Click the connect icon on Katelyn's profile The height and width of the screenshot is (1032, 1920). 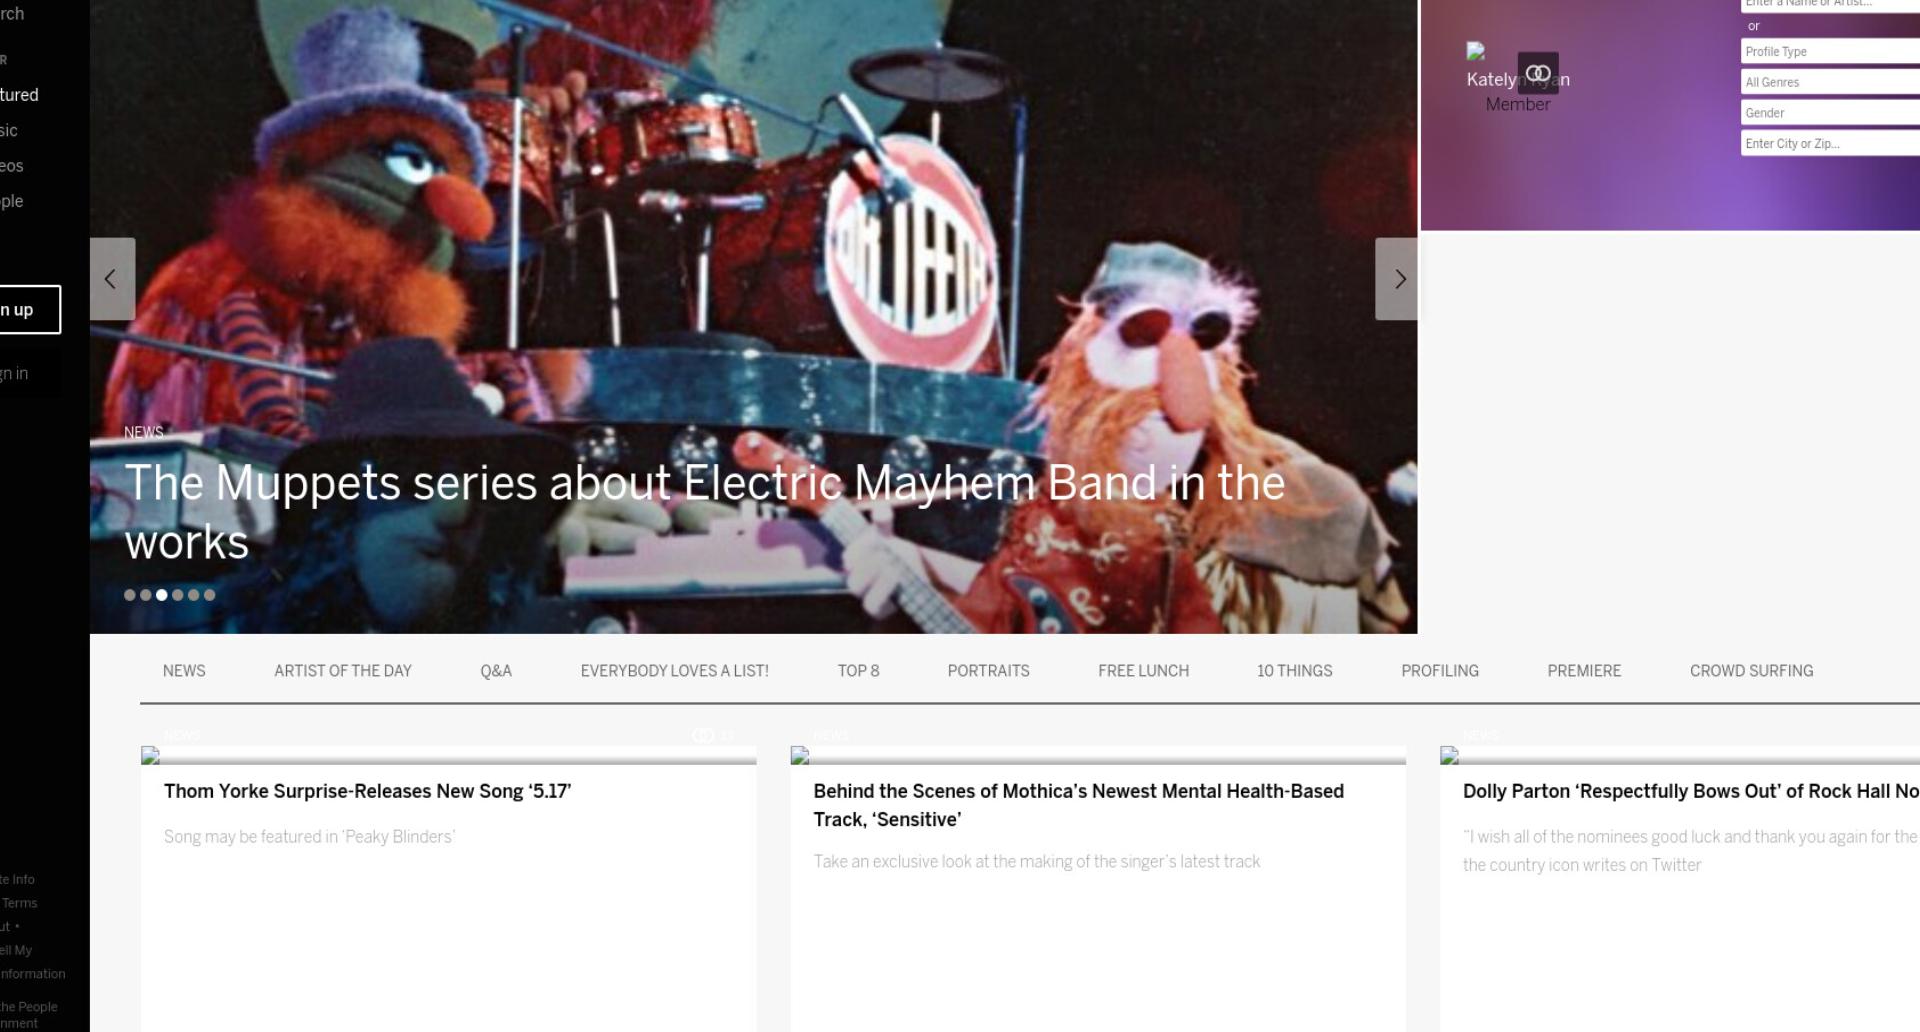click(x=1538, y=73)
